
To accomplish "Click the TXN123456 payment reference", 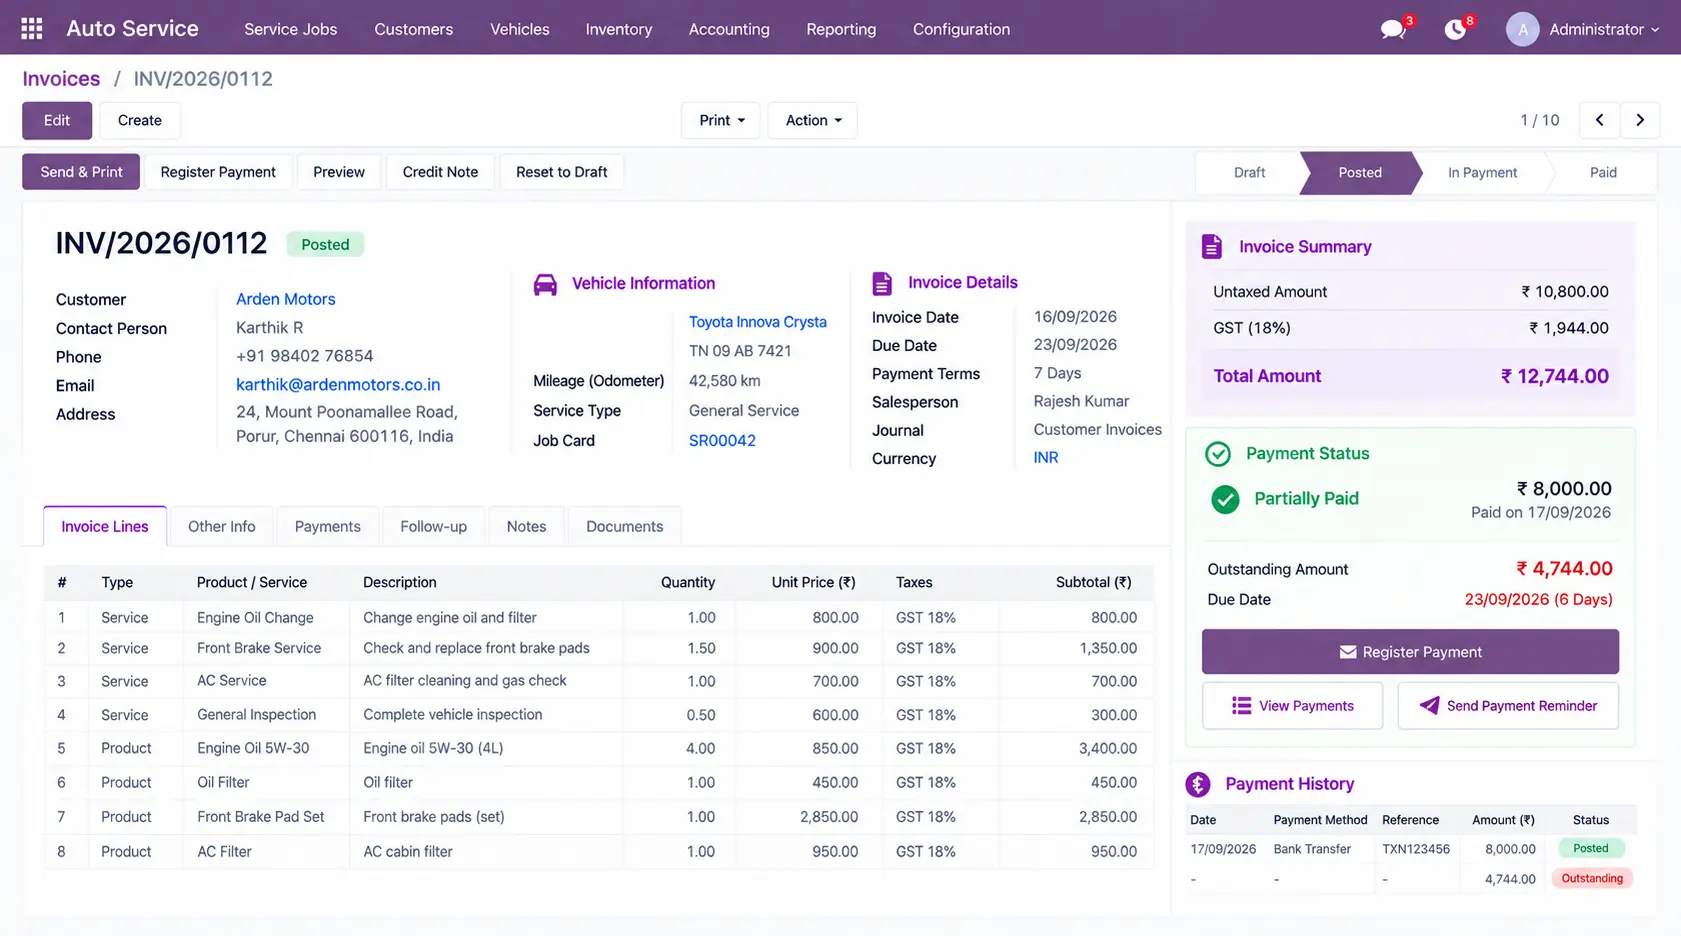I will (x=1416, y=849).
